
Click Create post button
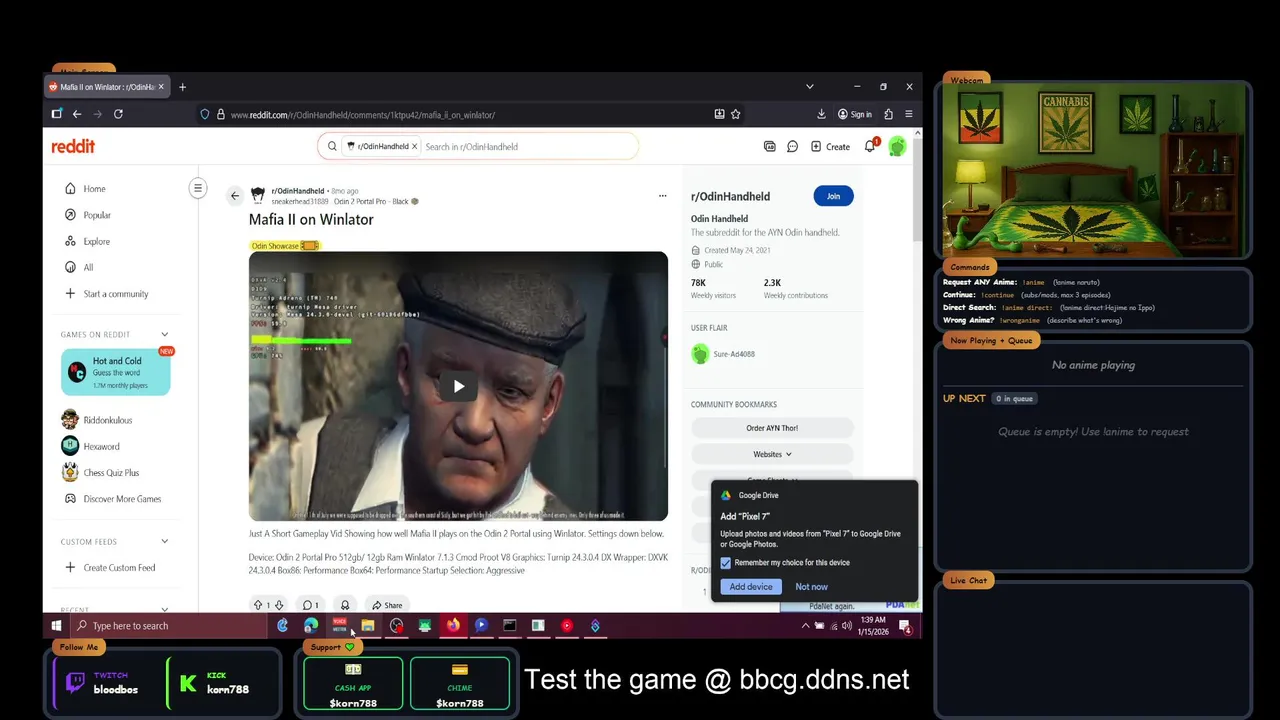pos(830,146)
